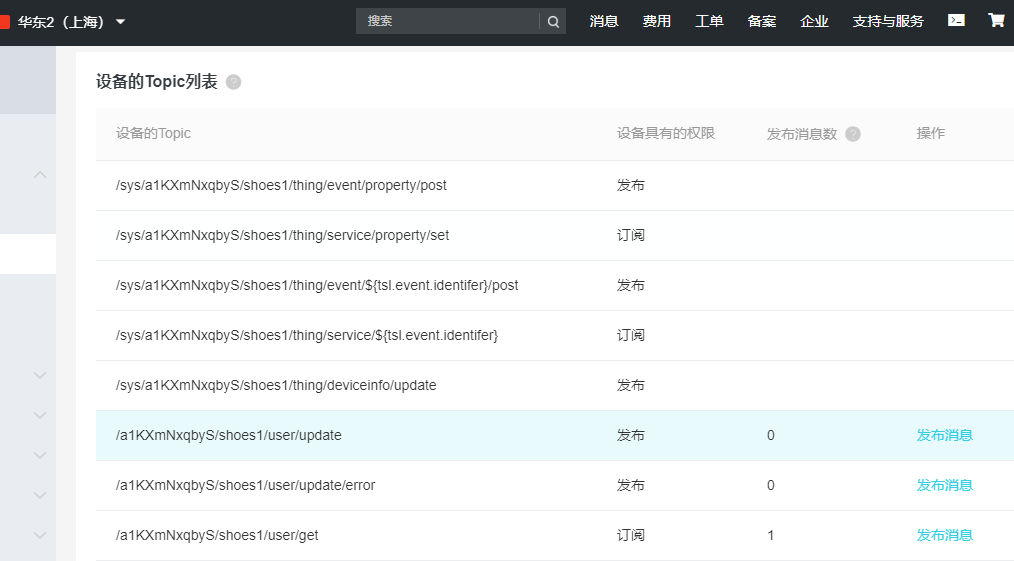
Task: Click the 设备具有的权限 column header
Action: [666, 133]
